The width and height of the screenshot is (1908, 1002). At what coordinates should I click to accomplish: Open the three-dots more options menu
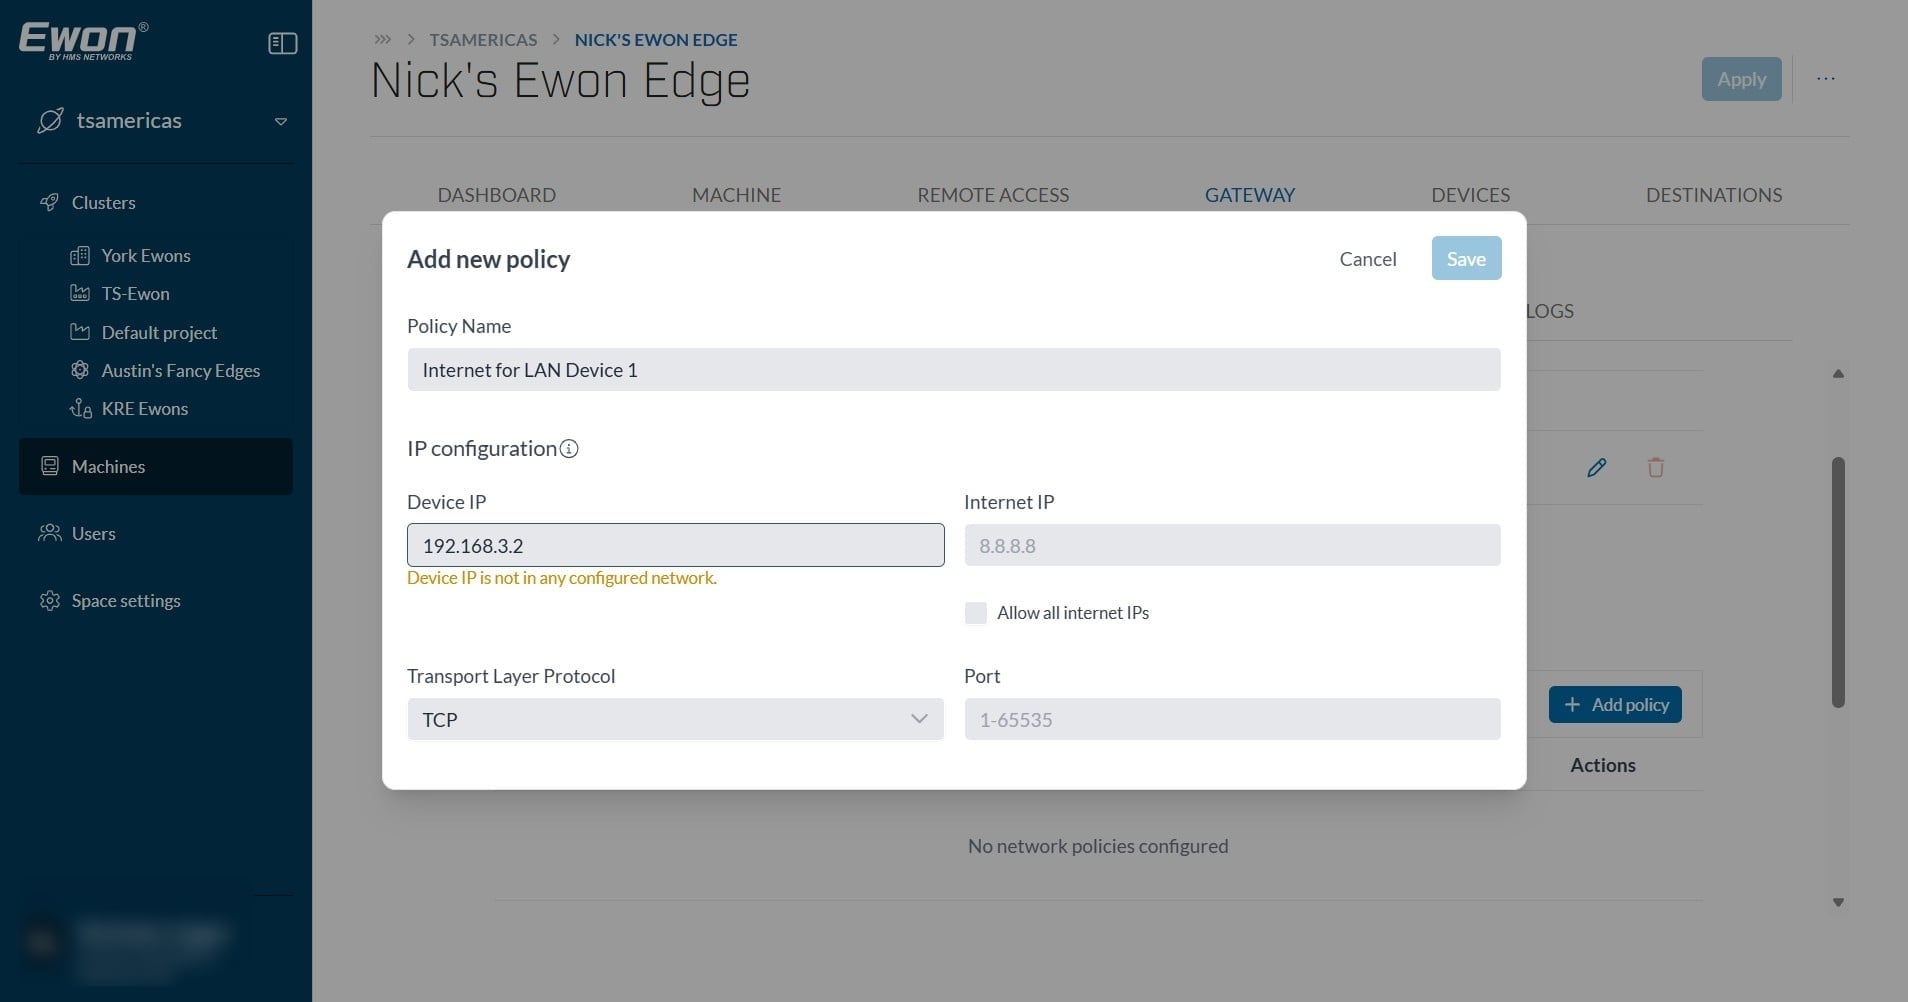click(1826, 79)
